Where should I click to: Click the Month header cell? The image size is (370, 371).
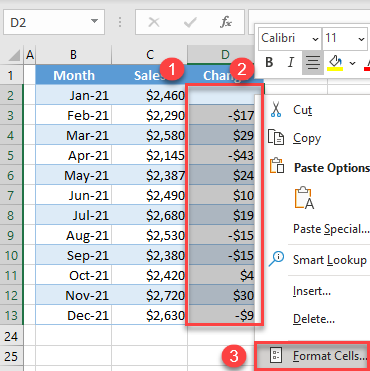tap(74, 75)
